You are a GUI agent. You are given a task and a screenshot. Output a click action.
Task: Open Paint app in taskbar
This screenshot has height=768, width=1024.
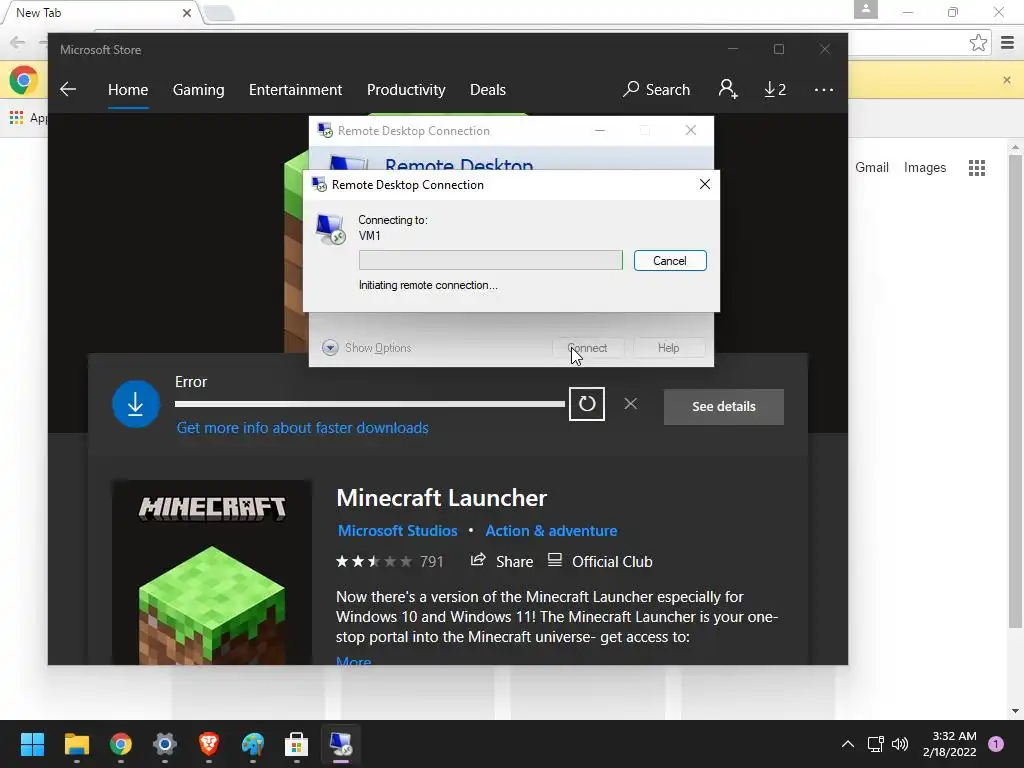tap(253, 744)
